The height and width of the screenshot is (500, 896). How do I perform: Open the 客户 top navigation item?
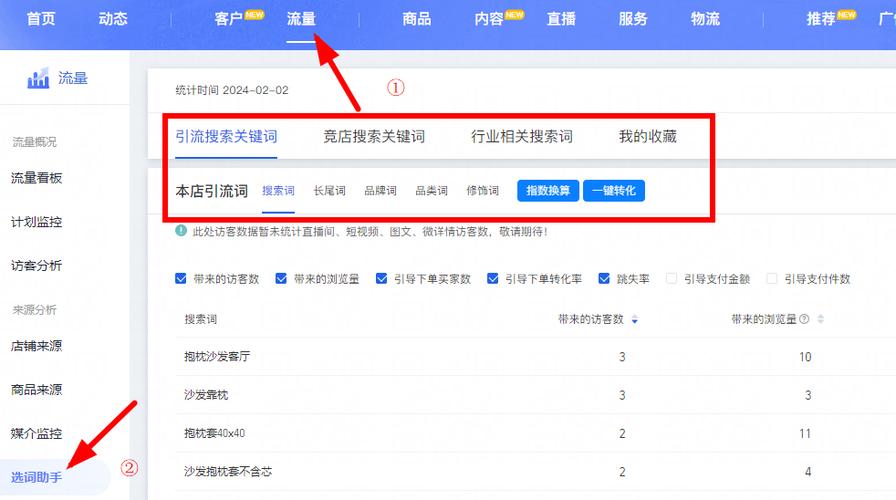pos(229,19)
